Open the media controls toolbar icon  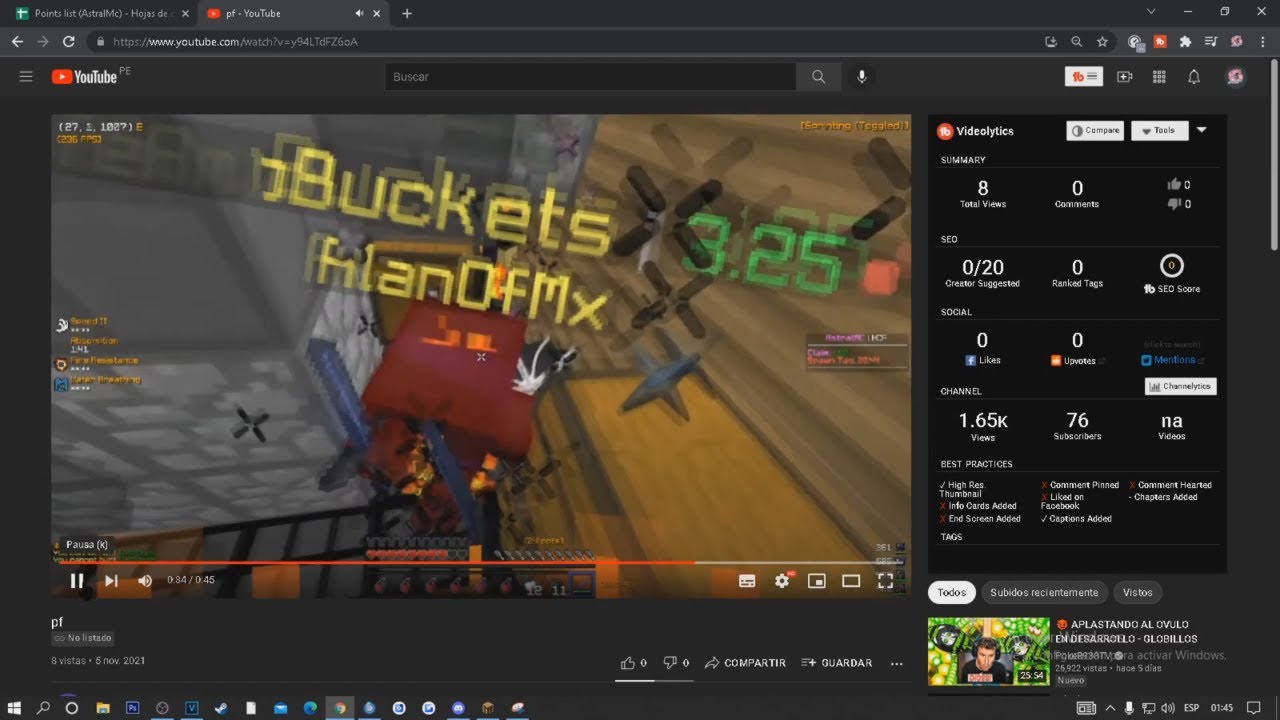[1211, 42]
